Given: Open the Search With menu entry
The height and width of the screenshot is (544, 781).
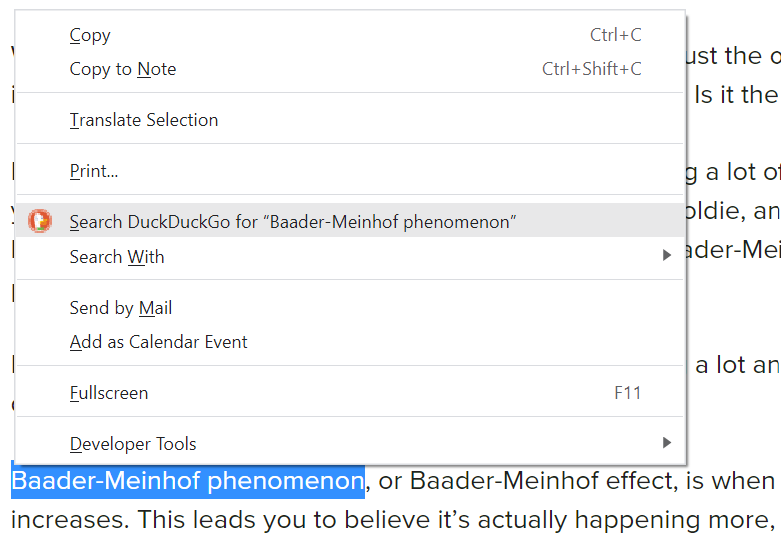Looking at the screenshot, I should click(350, 257).
